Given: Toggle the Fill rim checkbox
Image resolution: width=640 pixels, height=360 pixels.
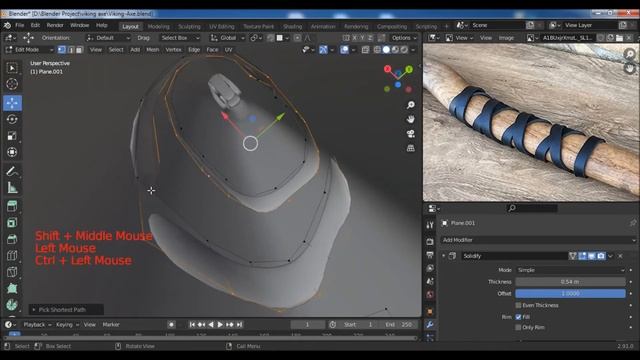Looking at the screenshot, I should pyautogui.click(x=518, y=317).
